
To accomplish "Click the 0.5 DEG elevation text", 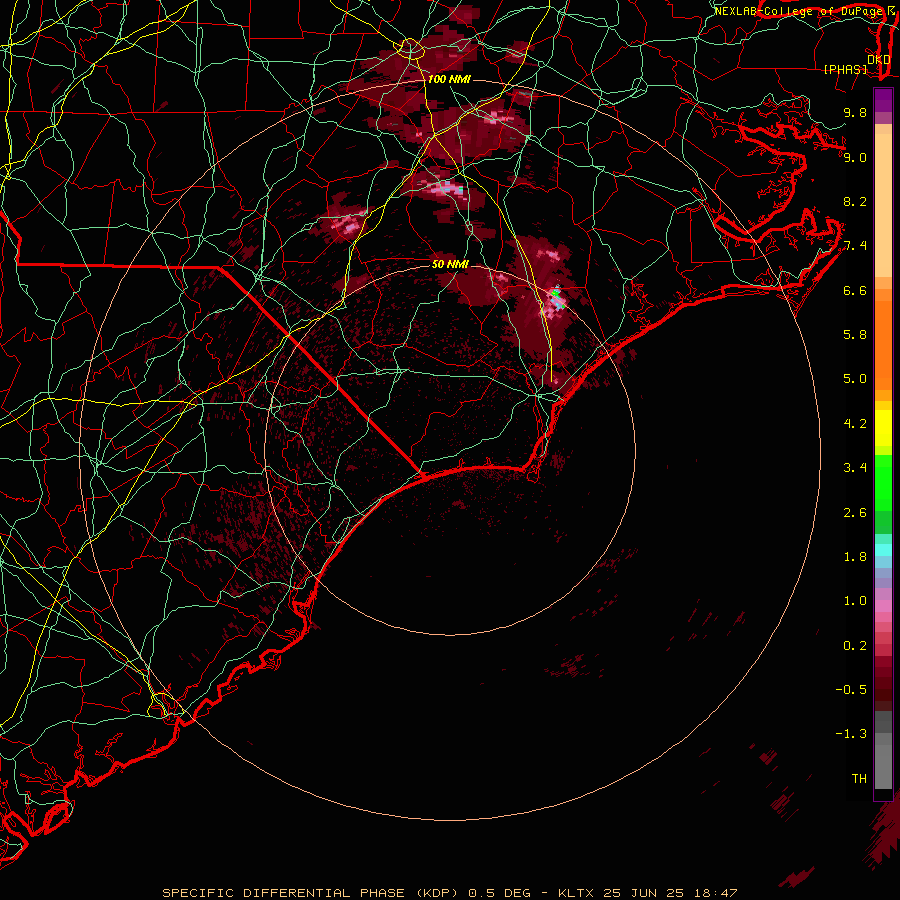I will click(x=498, y=893).
